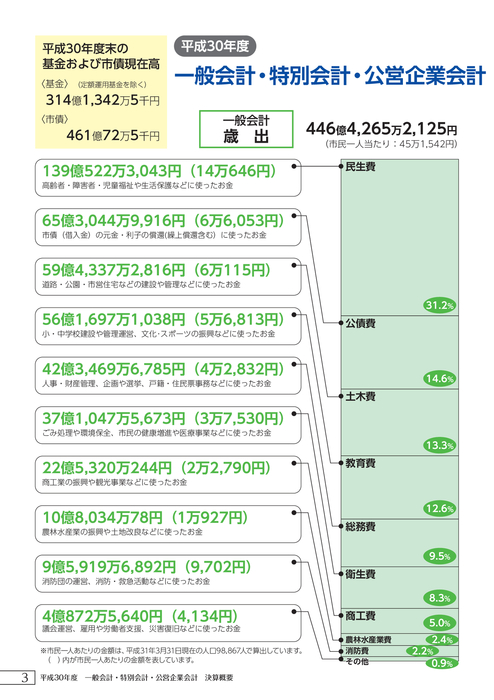Click the 14.6% badge in 公債費

point(440,379)
